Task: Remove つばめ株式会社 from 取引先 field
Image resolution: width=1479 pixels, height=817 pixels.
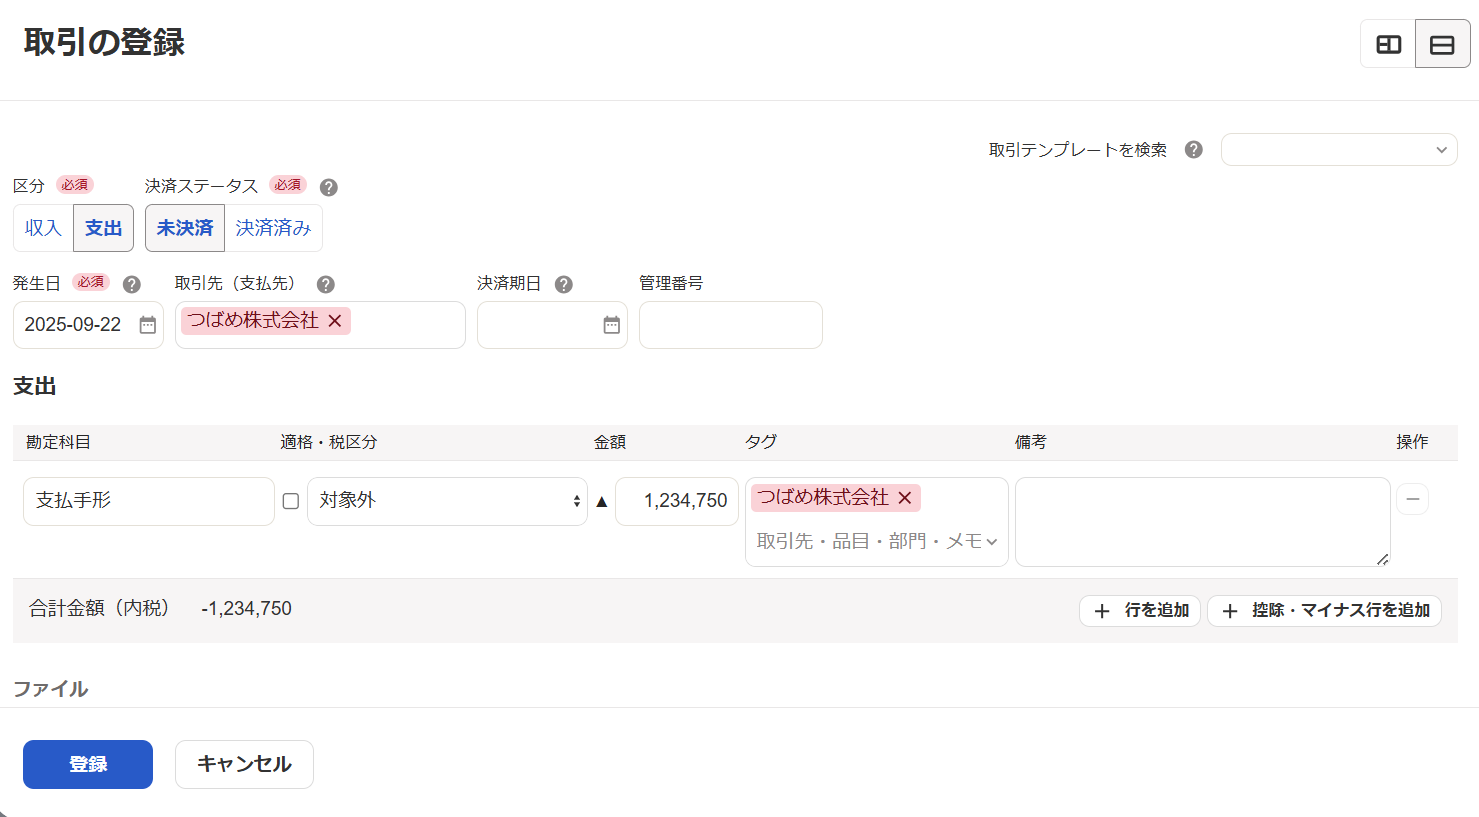Action: pos(335,321)
